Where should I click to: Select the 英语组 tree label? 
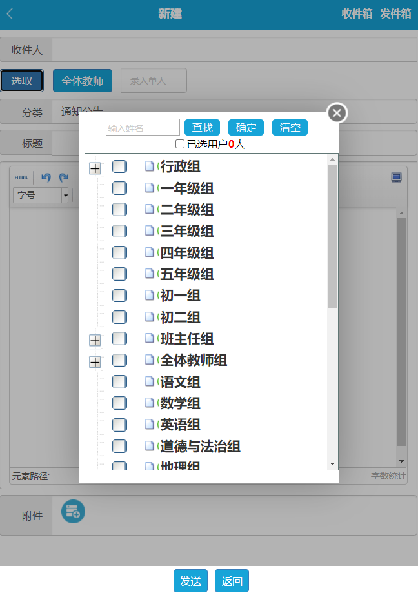pos(181,425)
